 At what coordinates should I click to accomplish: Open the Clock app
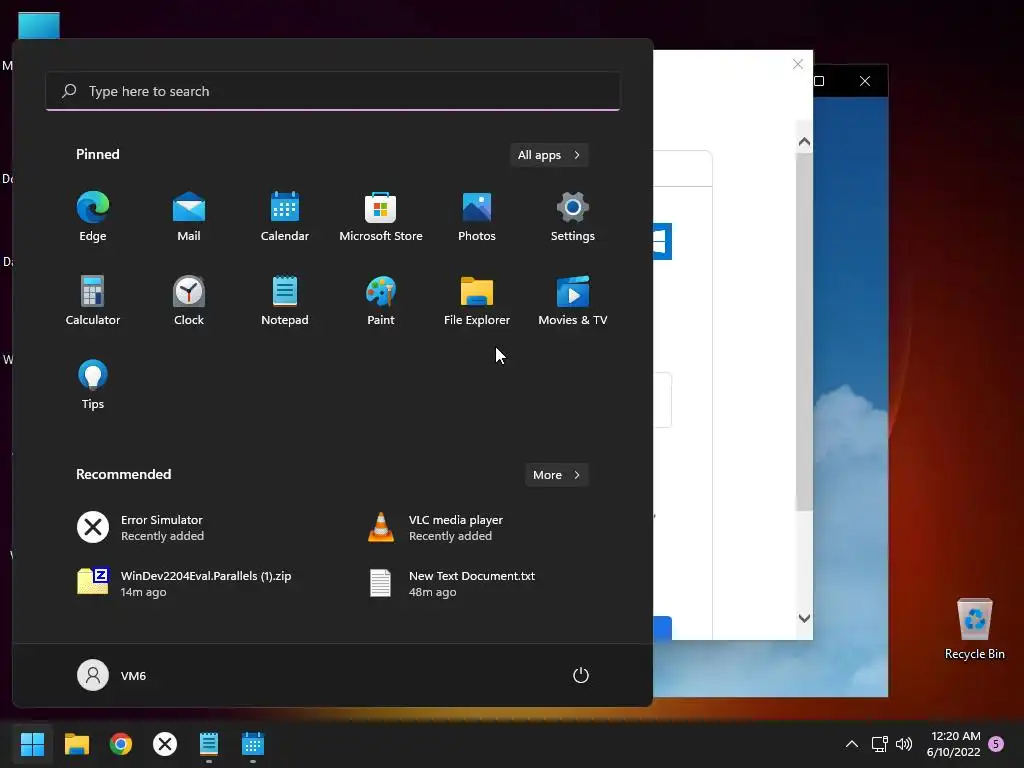189,300
